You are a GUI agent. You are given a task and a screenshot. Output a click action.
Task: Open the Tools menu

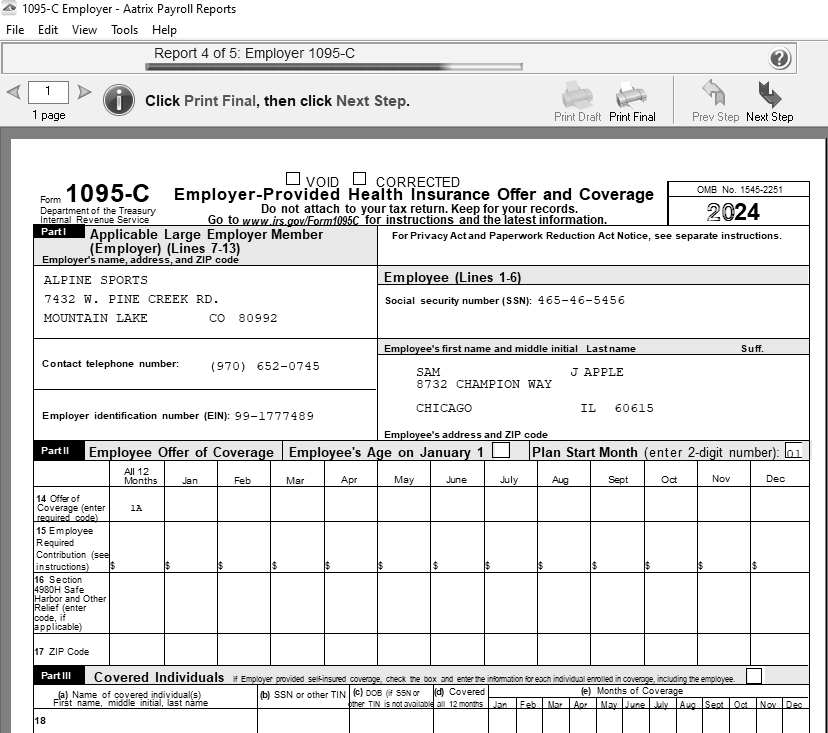click(x=124, y=30)
